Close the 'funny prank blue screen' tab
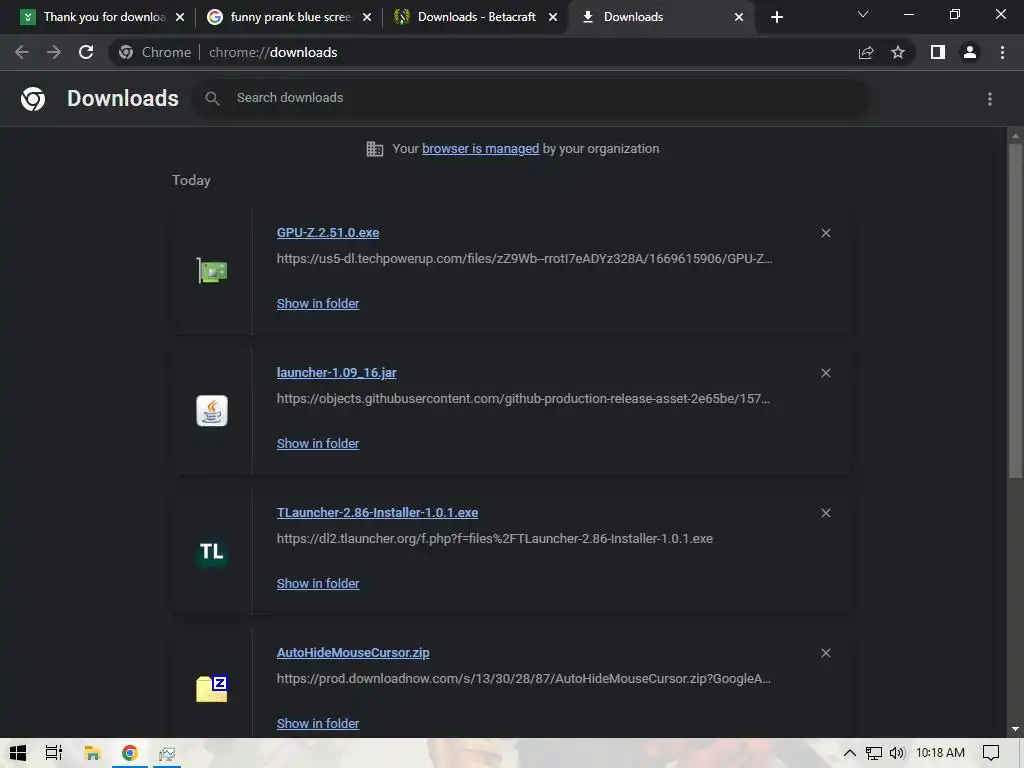Screen dimensions: 1024x768 (x=366, y=17)
